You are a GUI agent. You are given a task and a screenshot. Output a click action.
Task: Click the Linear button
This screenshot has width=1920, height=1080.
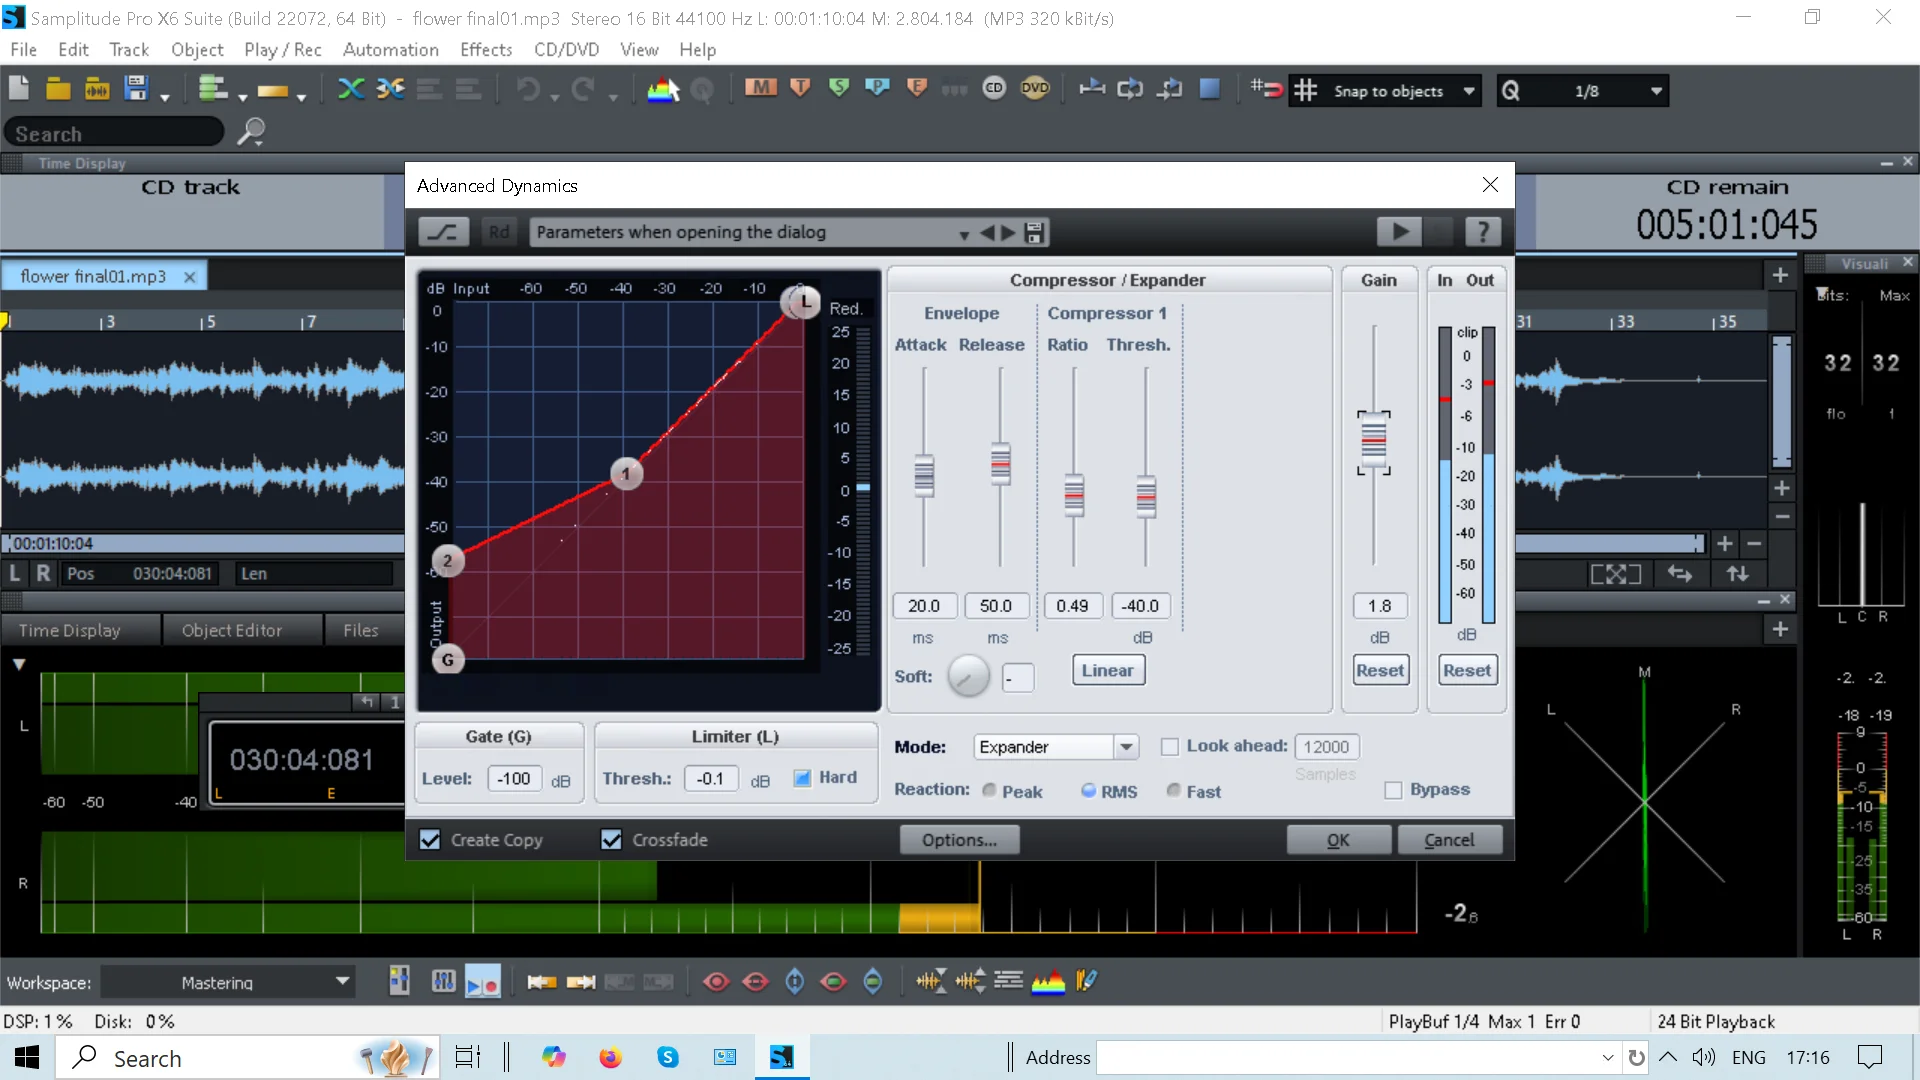pos(1107,670)
